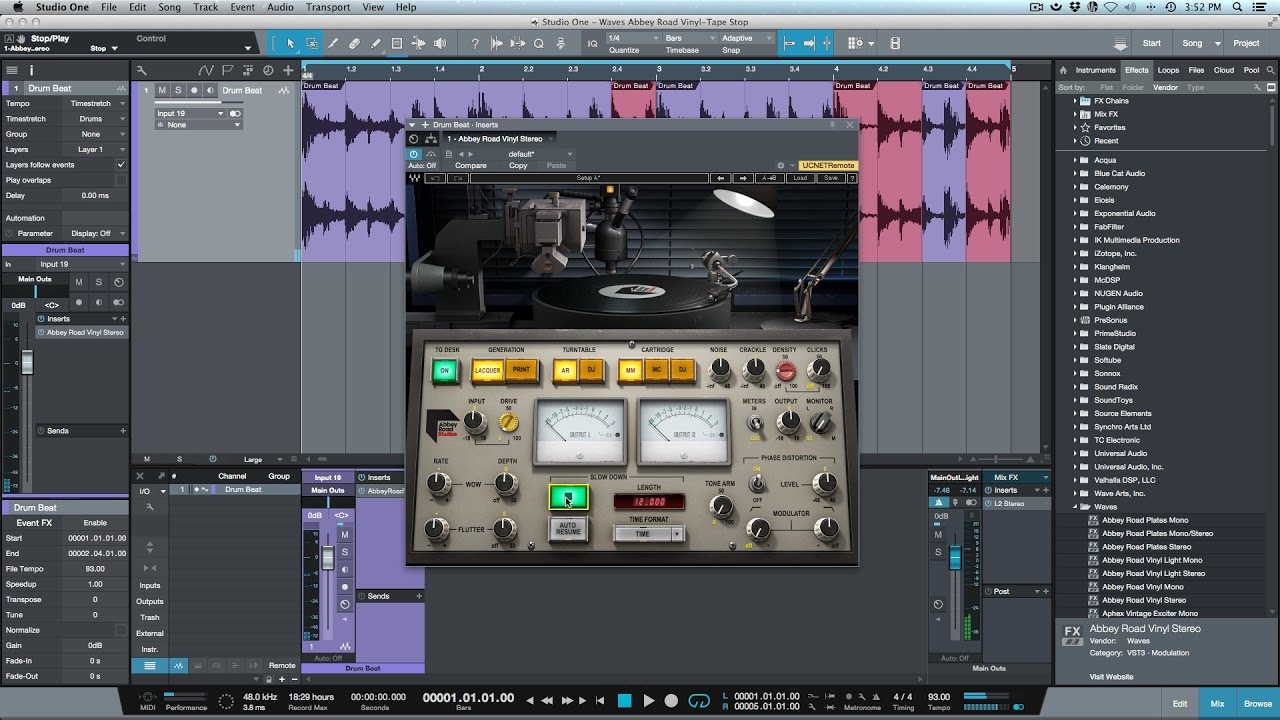This screenshot has width=1280, height=720.
Task: Select the AR turntable button
Action: pos(566,371)
